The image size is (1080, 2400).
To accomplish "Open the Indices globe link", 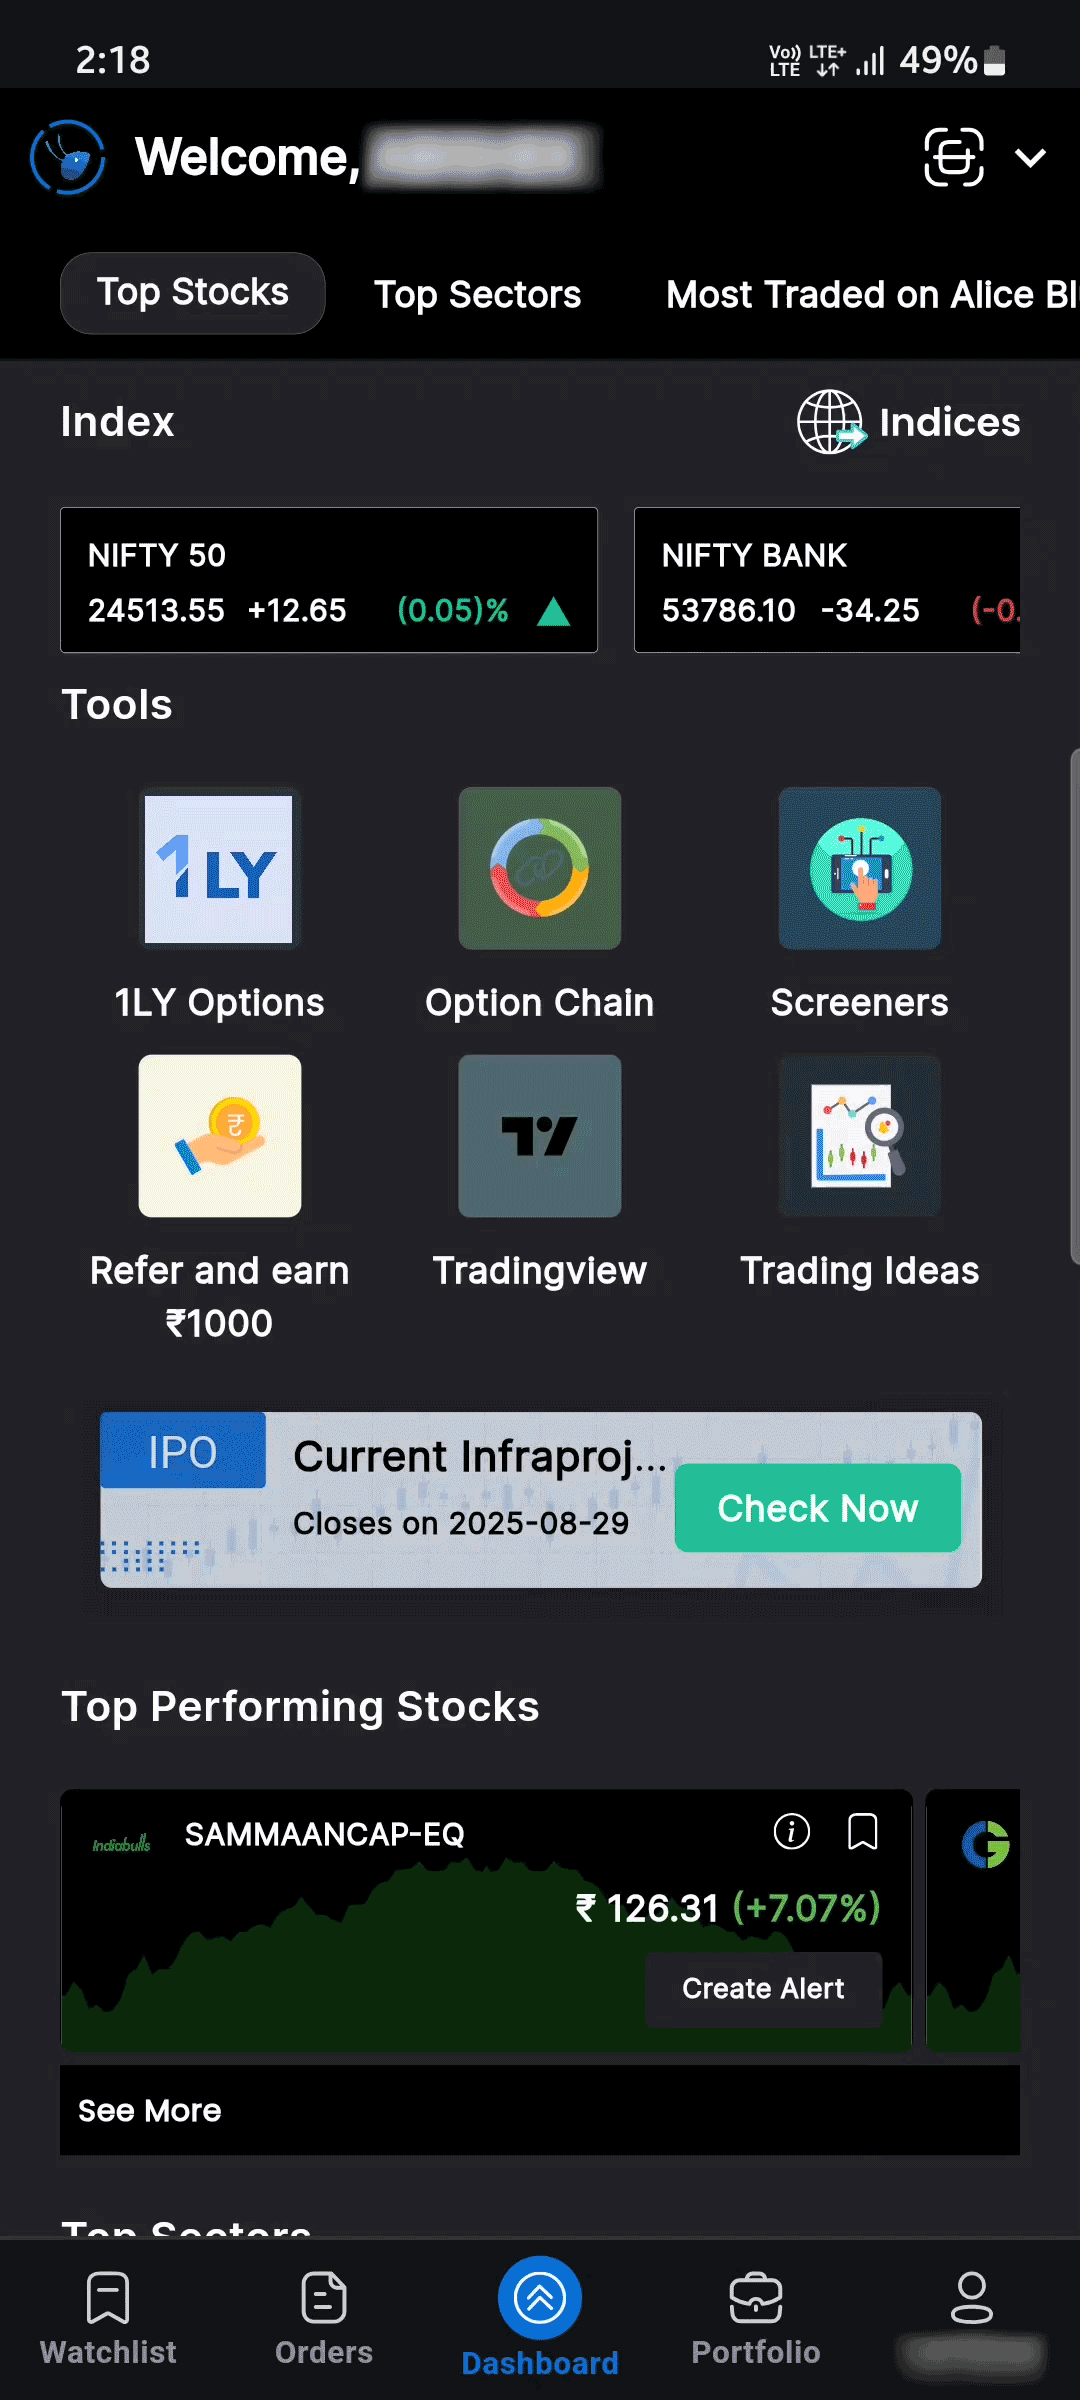I will 908,422.
